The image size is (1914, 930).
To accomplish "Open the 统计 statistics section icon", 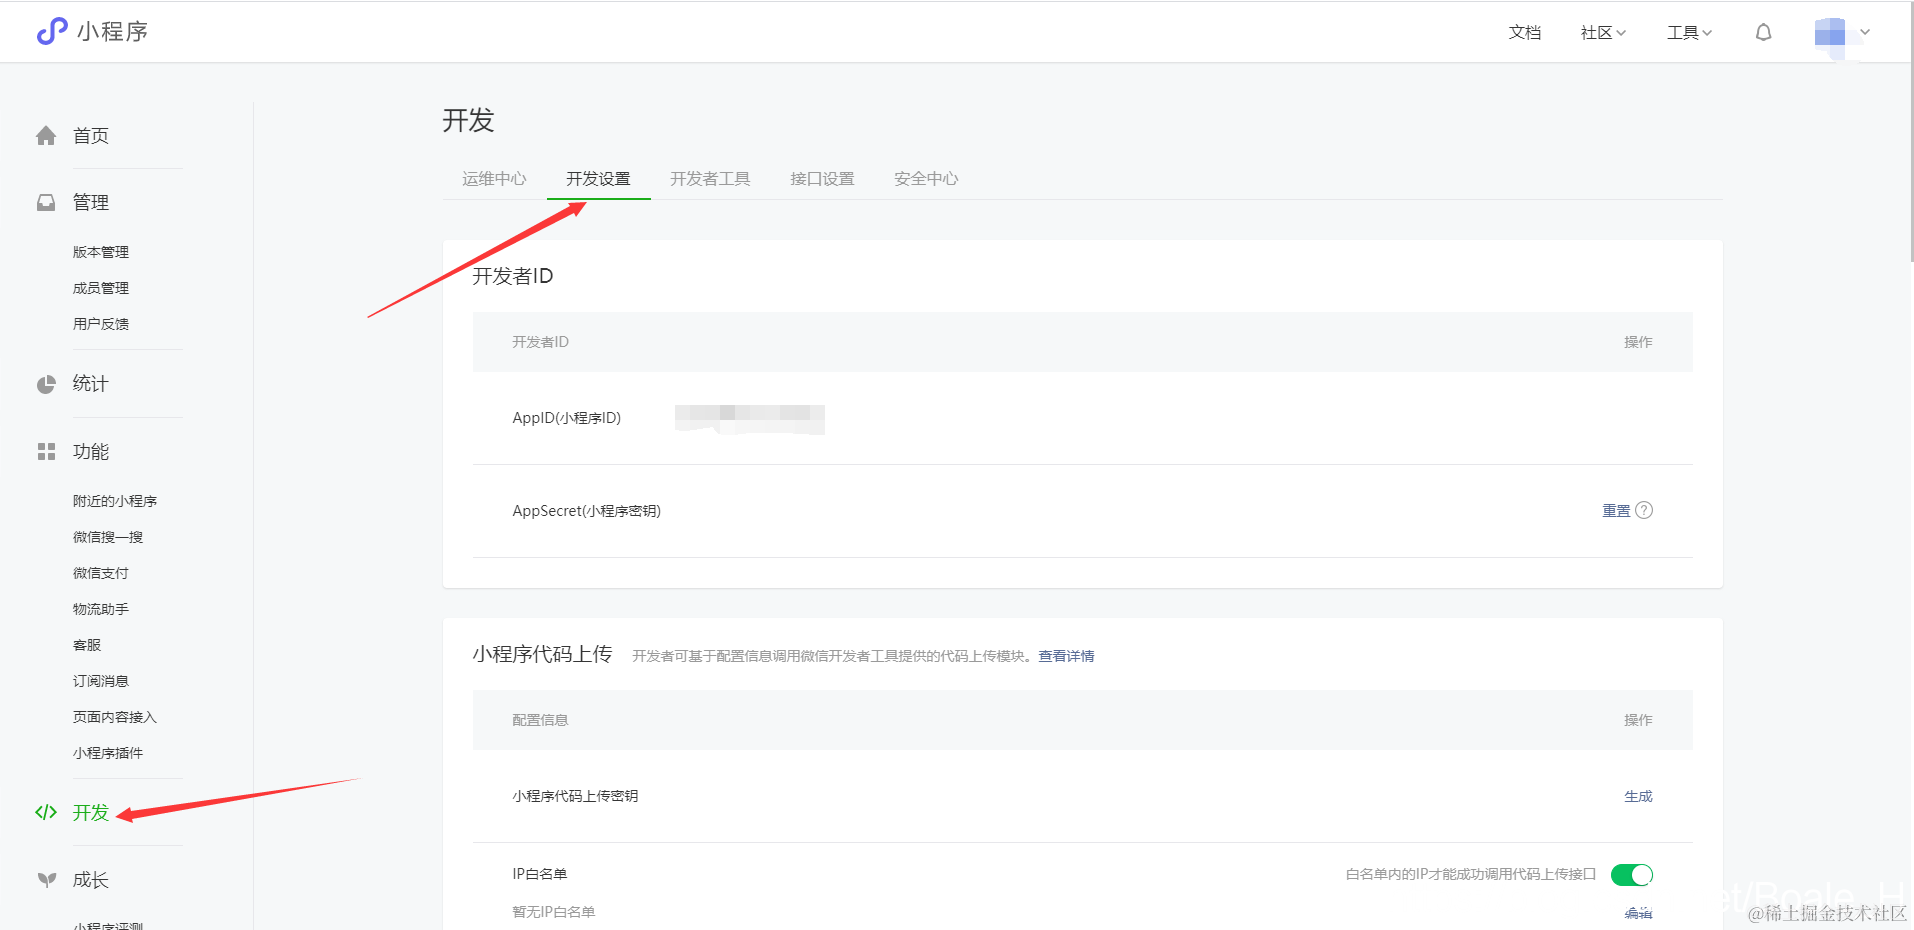I will 45,383.
